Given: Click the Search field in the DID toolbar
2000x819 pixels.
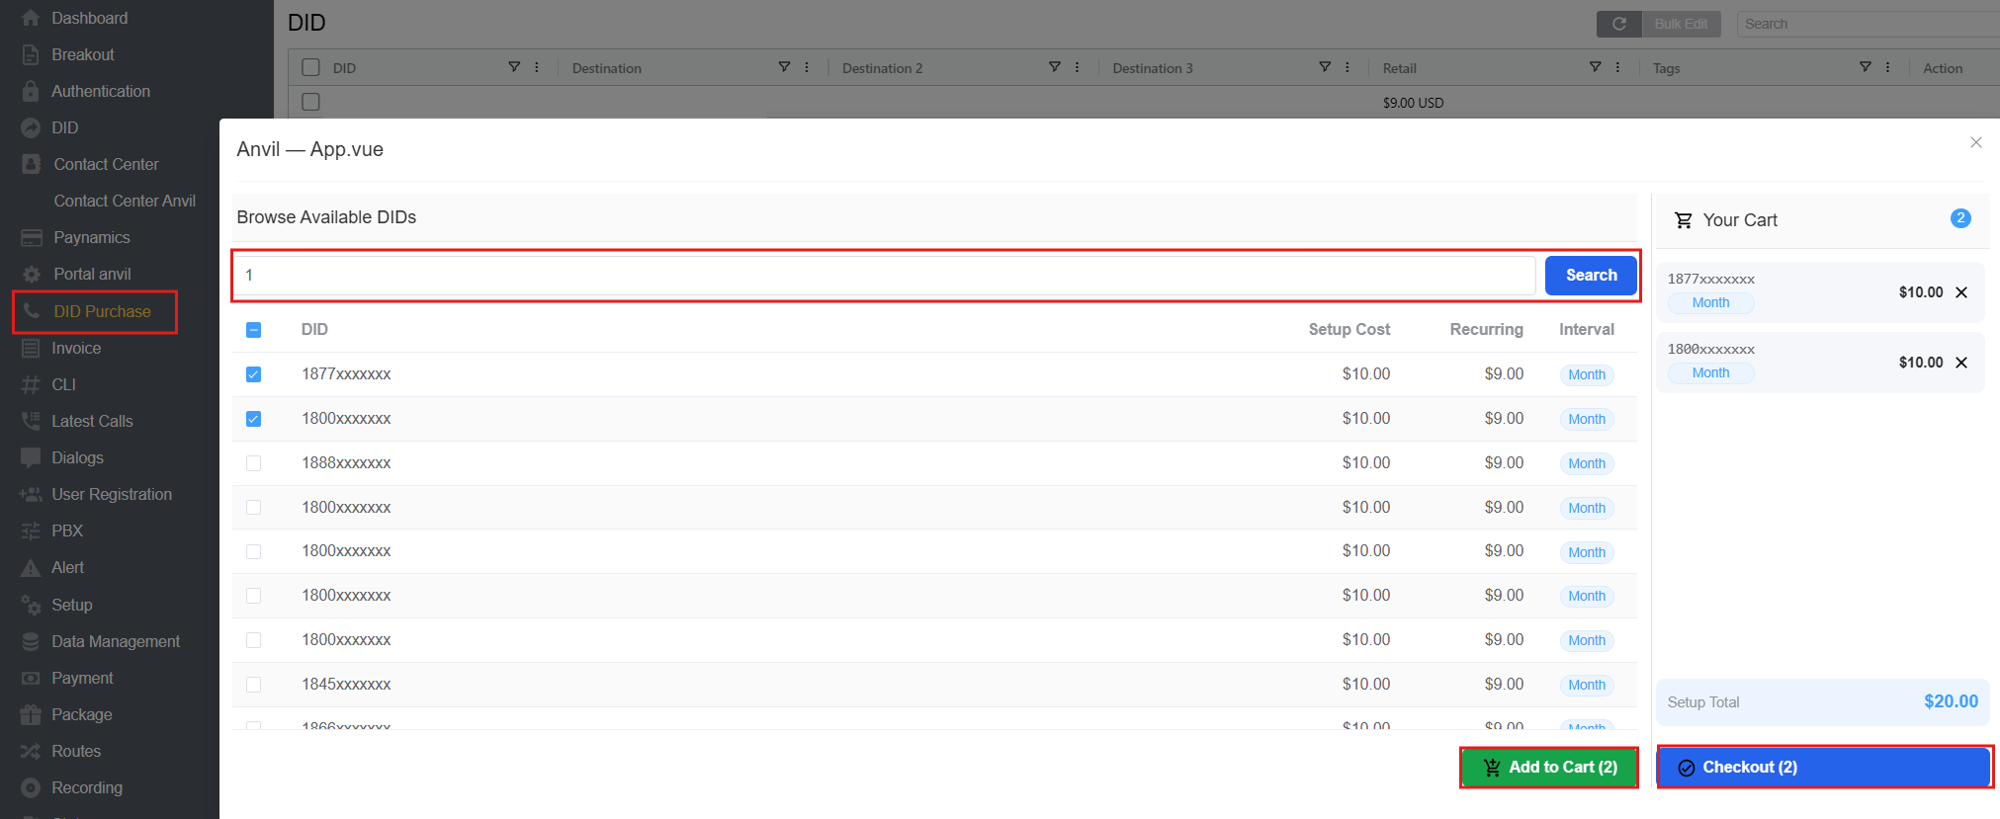Looking at the screenshot, I should coord(1868,24).
